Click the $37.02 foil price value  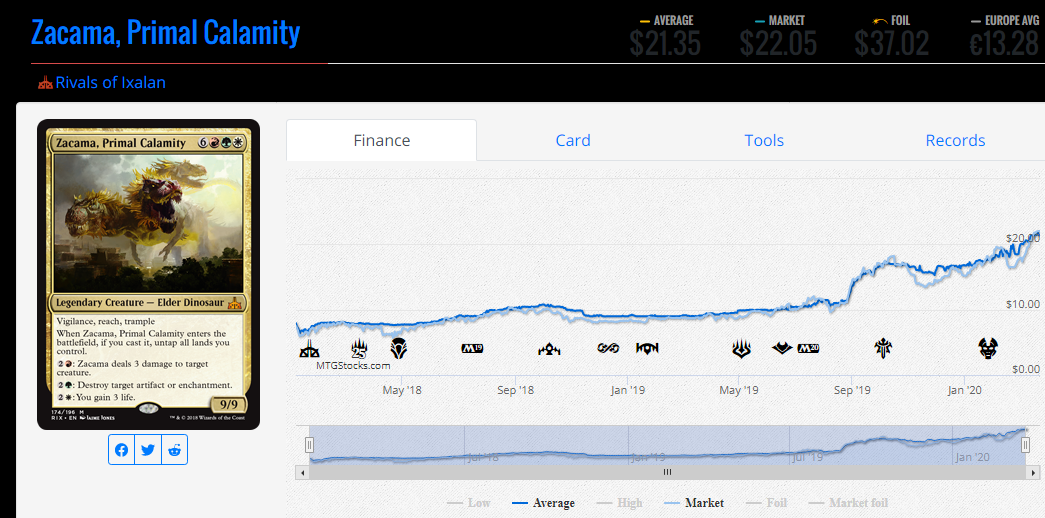(892, 43)
